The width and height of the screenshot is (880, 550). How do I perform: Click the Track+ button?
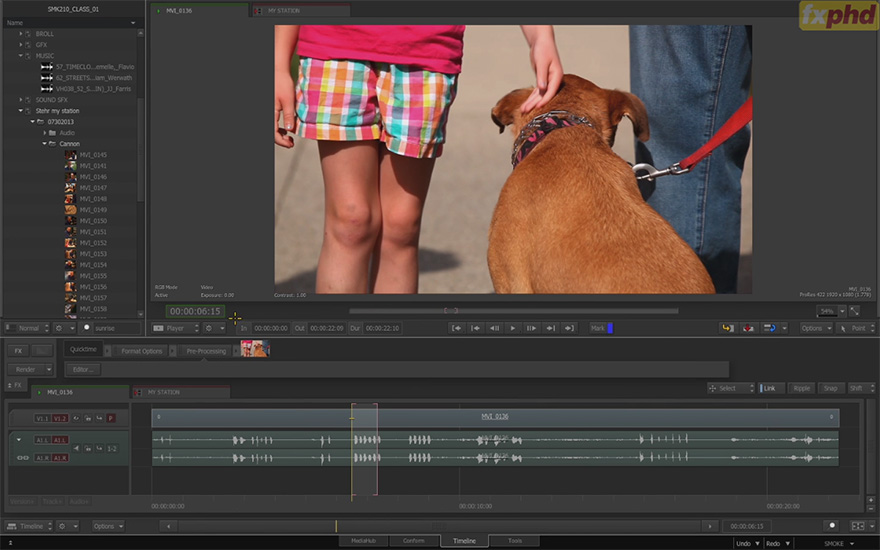click(x=52, y=501)
